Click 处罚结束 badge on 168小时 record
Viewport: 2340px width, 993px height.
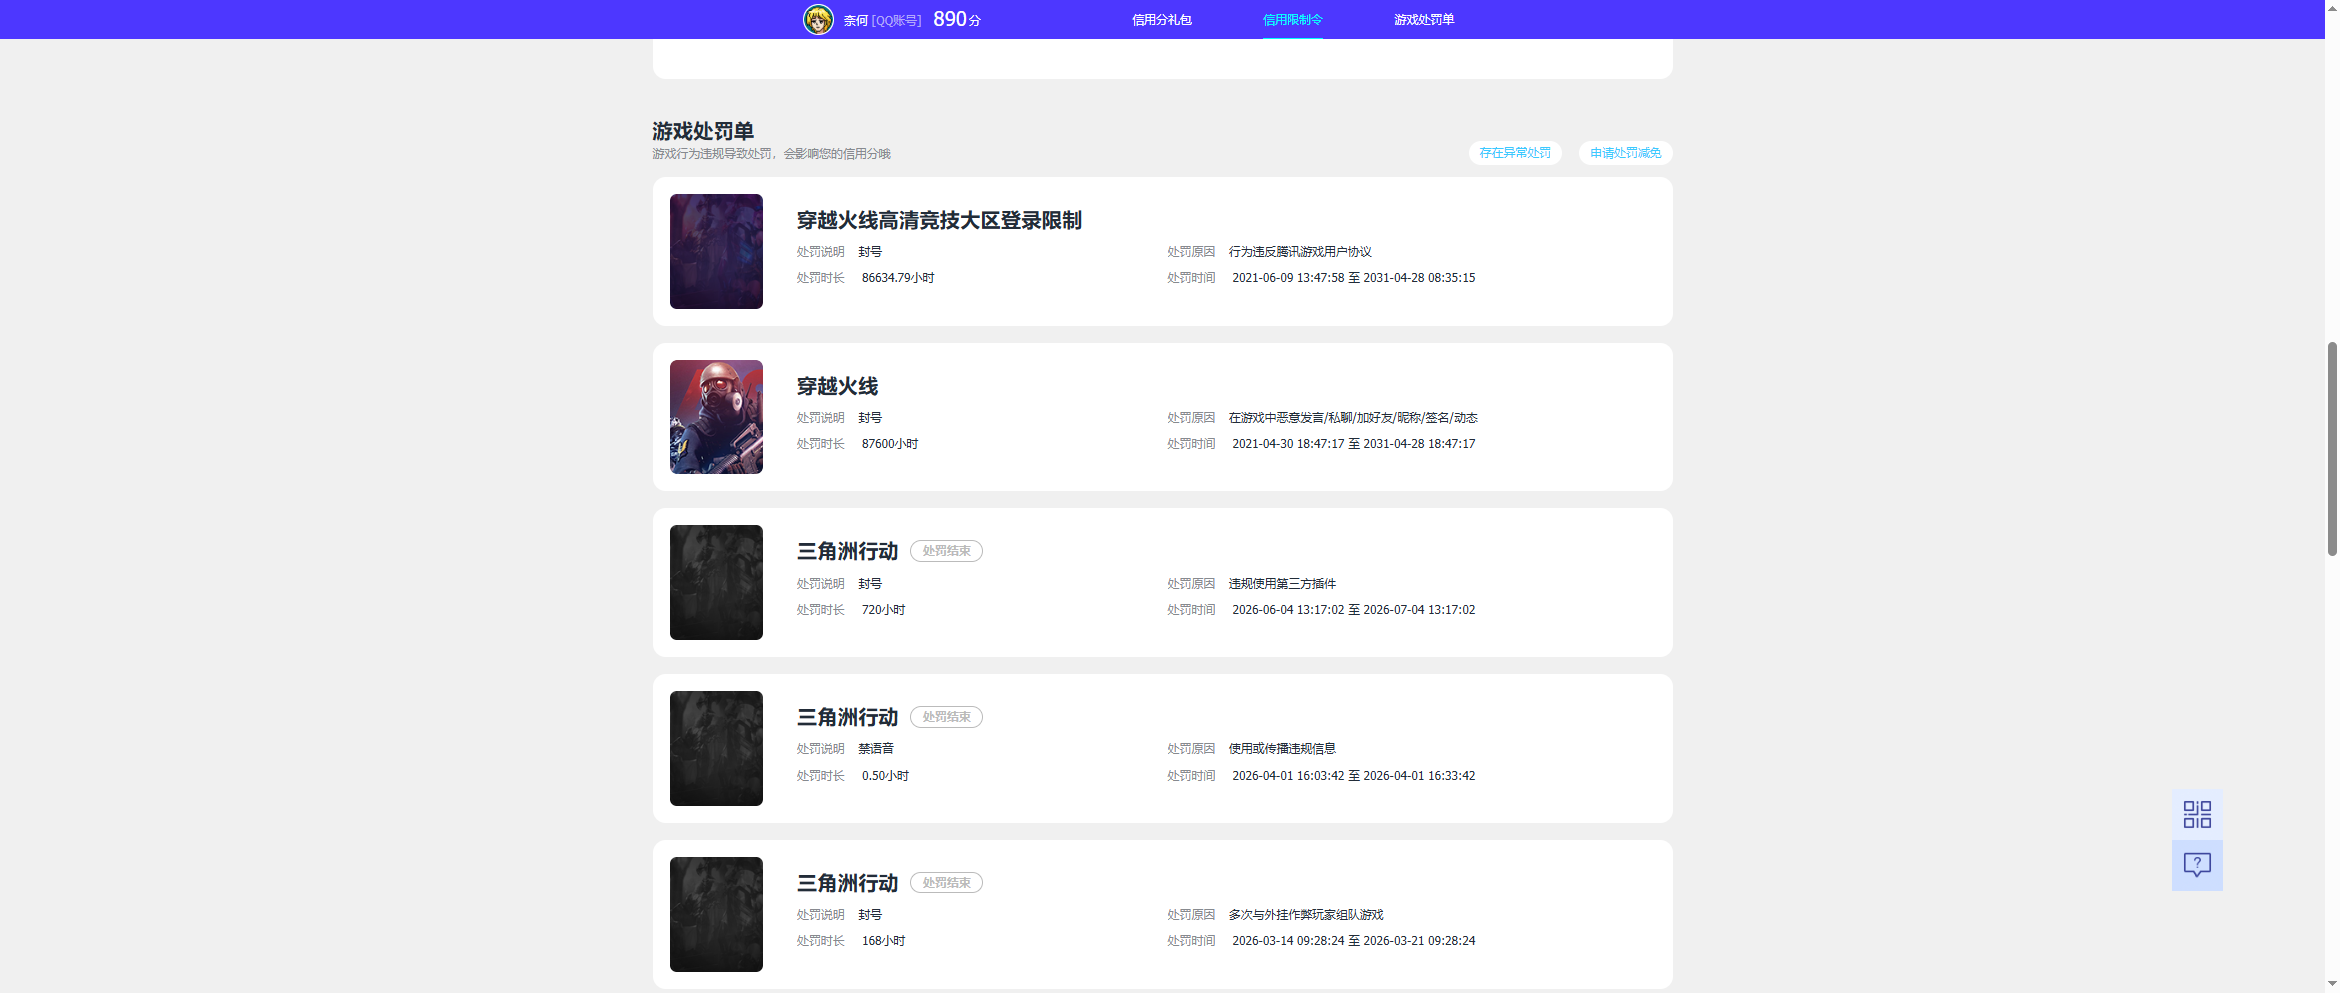click(946, 883)
